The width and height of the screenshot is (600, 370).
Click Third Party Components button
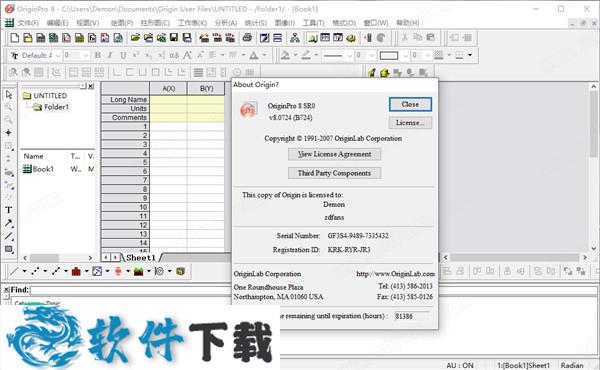pos(334,173)
